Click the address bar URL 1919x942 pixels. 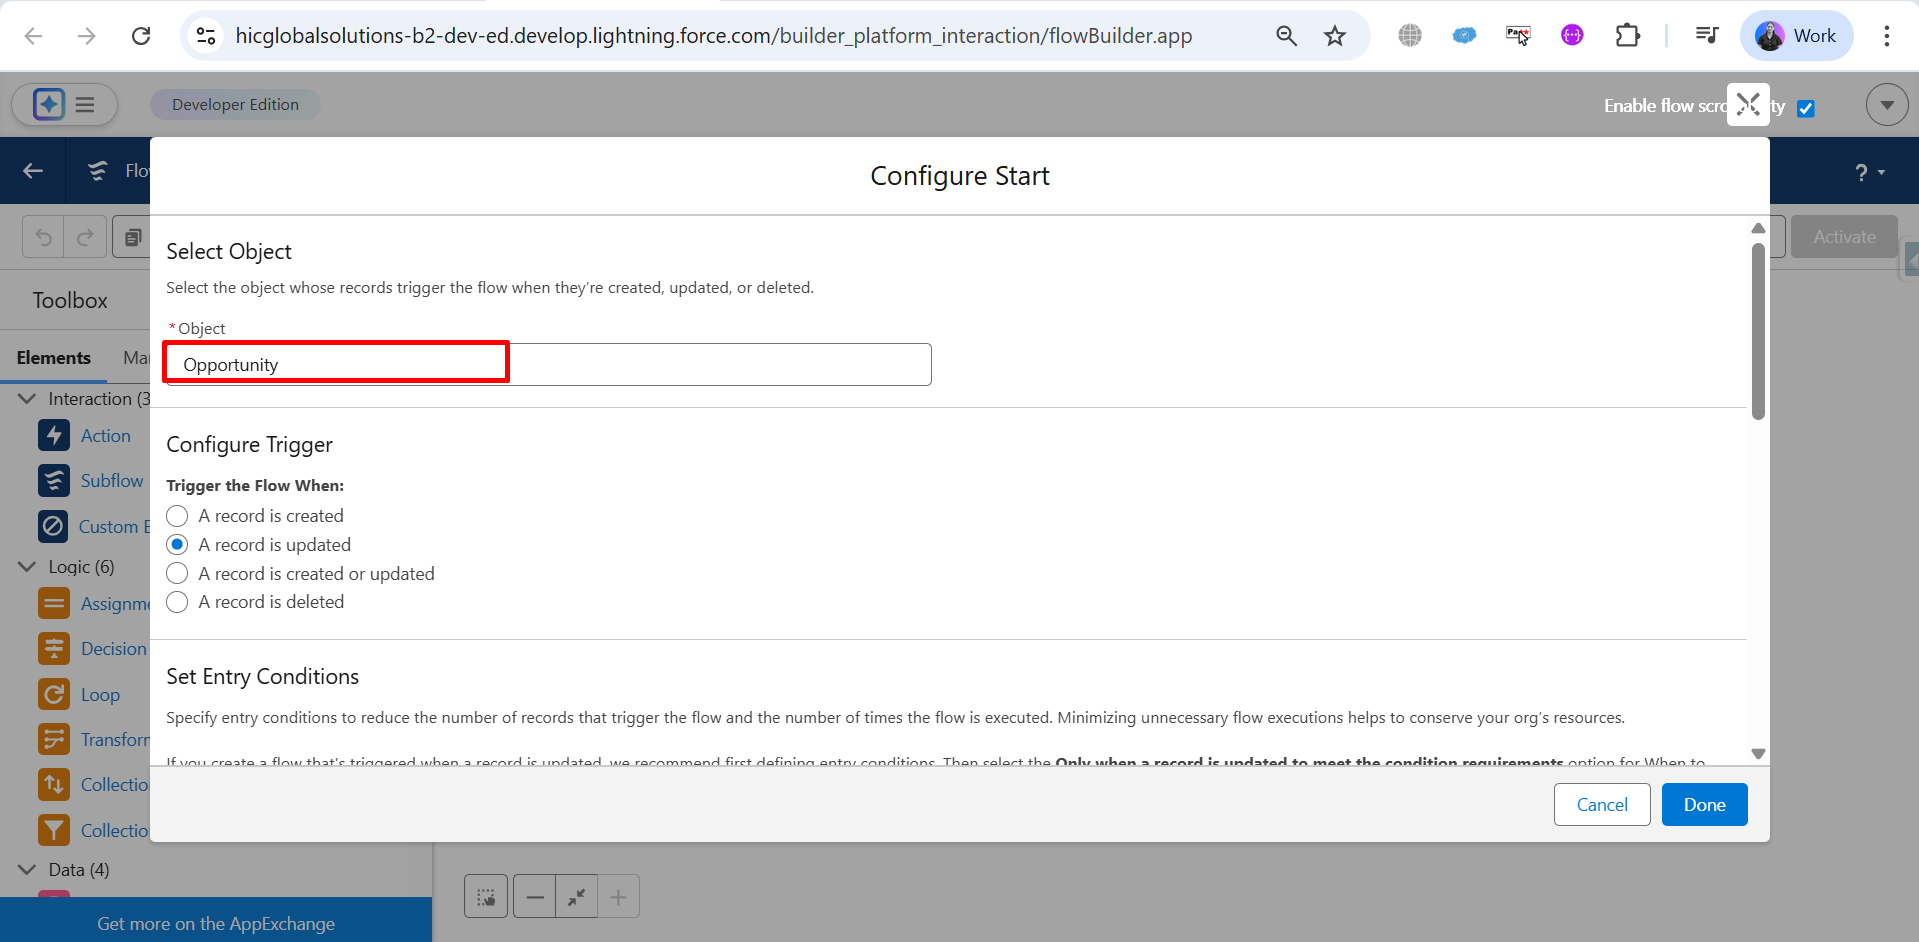point(714,36)
